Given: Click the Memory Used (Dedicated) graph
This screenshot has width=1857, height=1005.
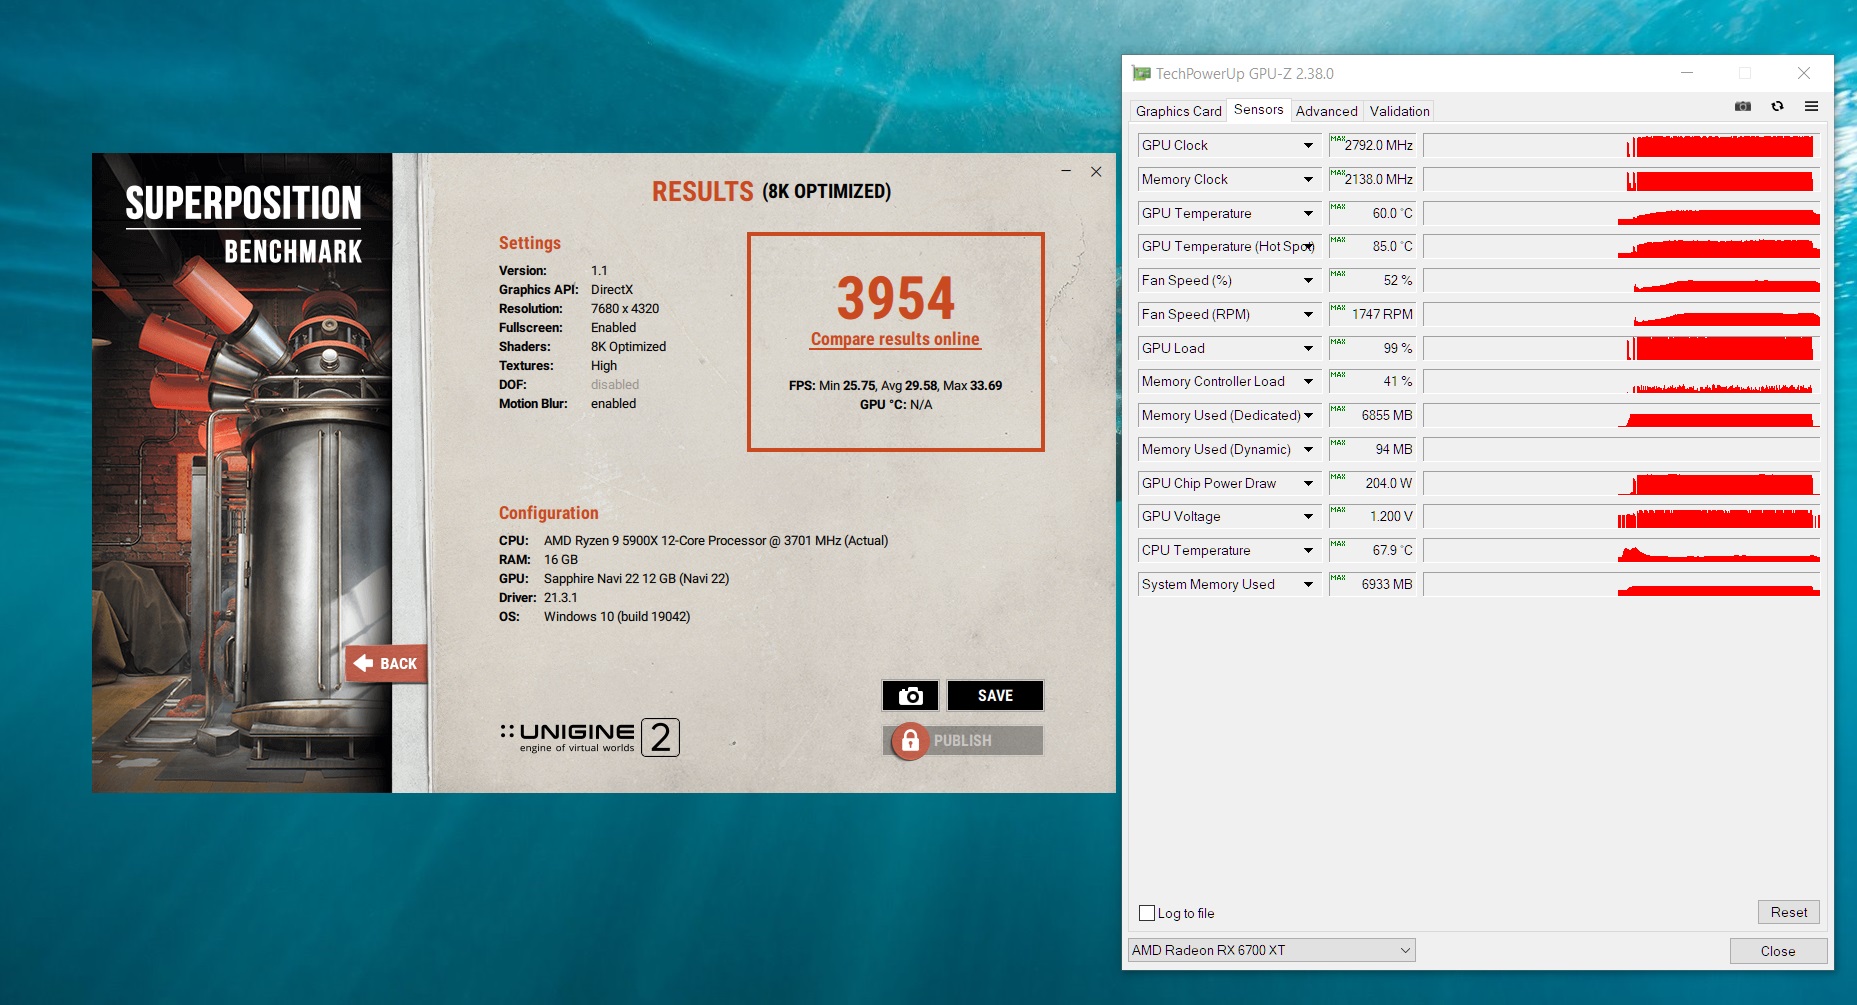Looking at the screenshot, I should click(1621, 415).
